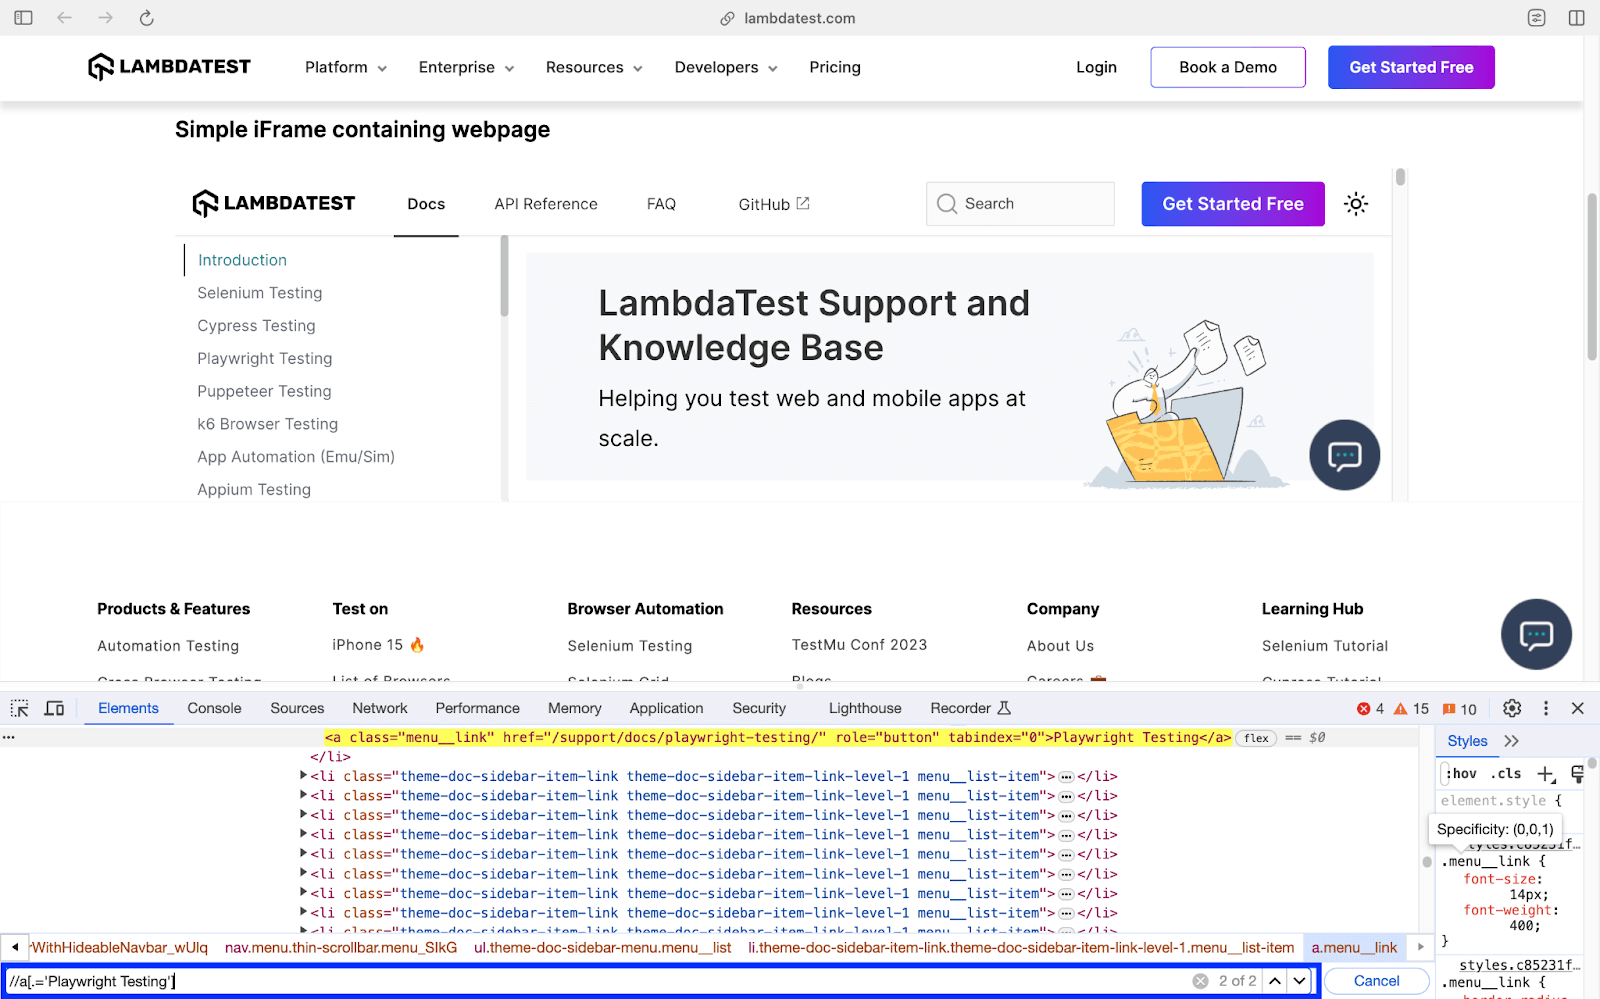Cancel the DevTools search
Viewport: 1600px width, 999px height.
tap(1376, 981)
